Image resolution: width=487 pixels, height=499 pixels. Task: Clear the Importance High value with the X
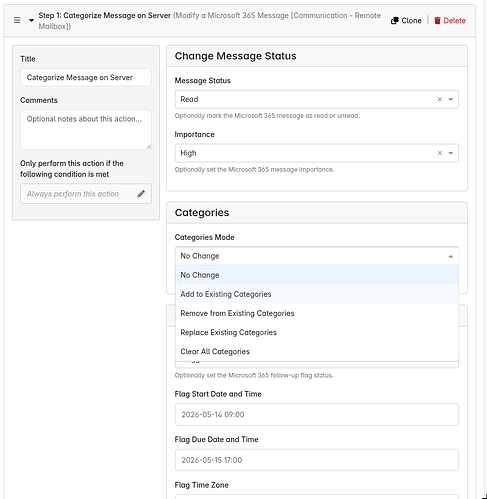pos(440,153)
